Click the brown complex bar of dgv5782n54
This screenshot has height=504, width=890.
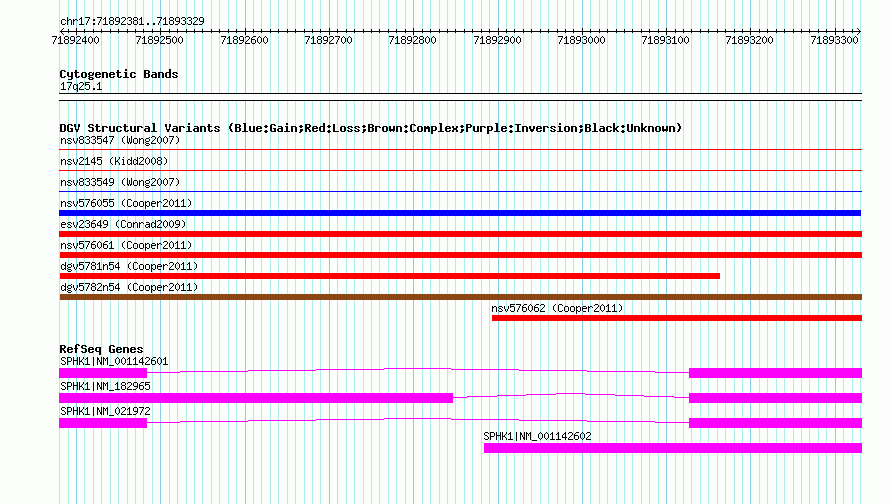point(460,297)
